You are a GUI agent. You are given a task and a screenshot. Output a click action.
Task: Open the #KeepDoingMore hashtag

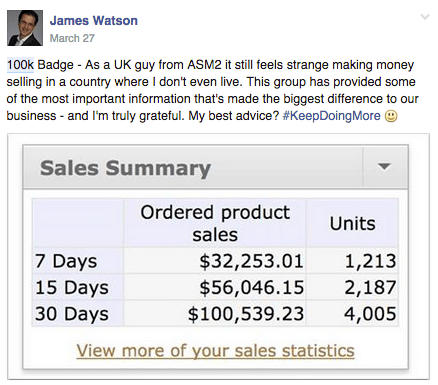click(x=331, y=116)
